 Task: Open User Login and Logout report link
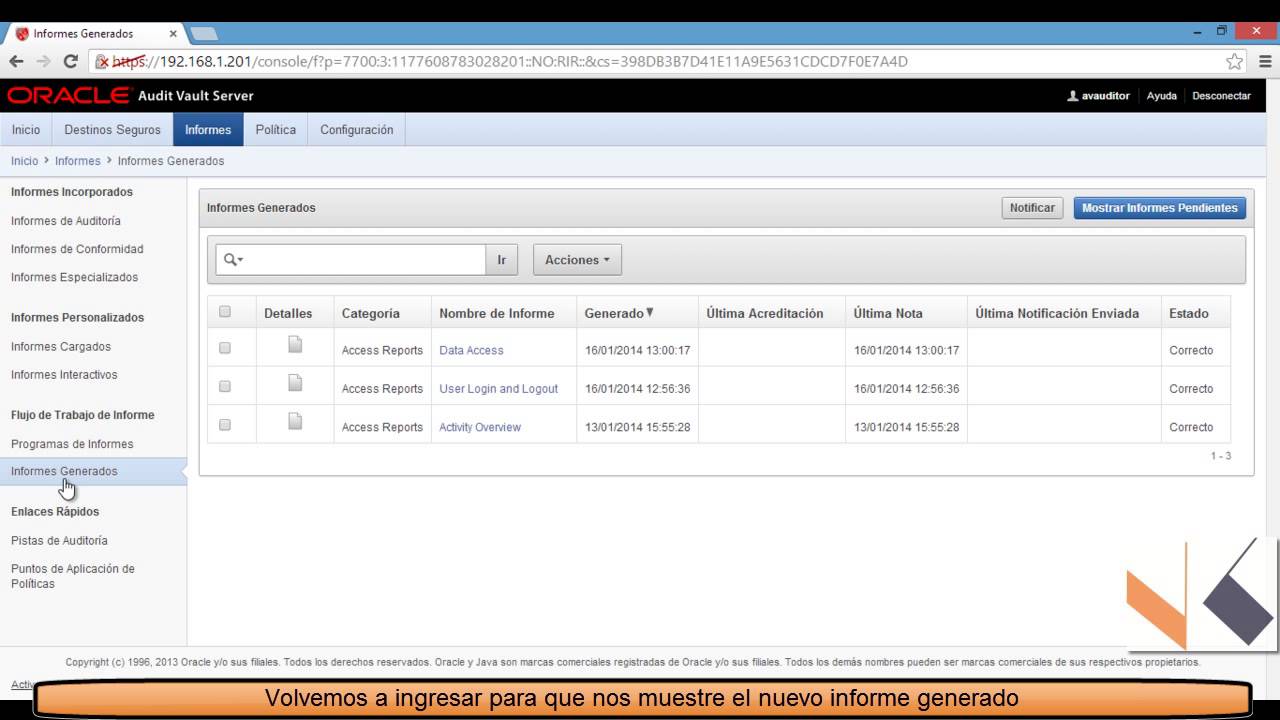point(498,388)
